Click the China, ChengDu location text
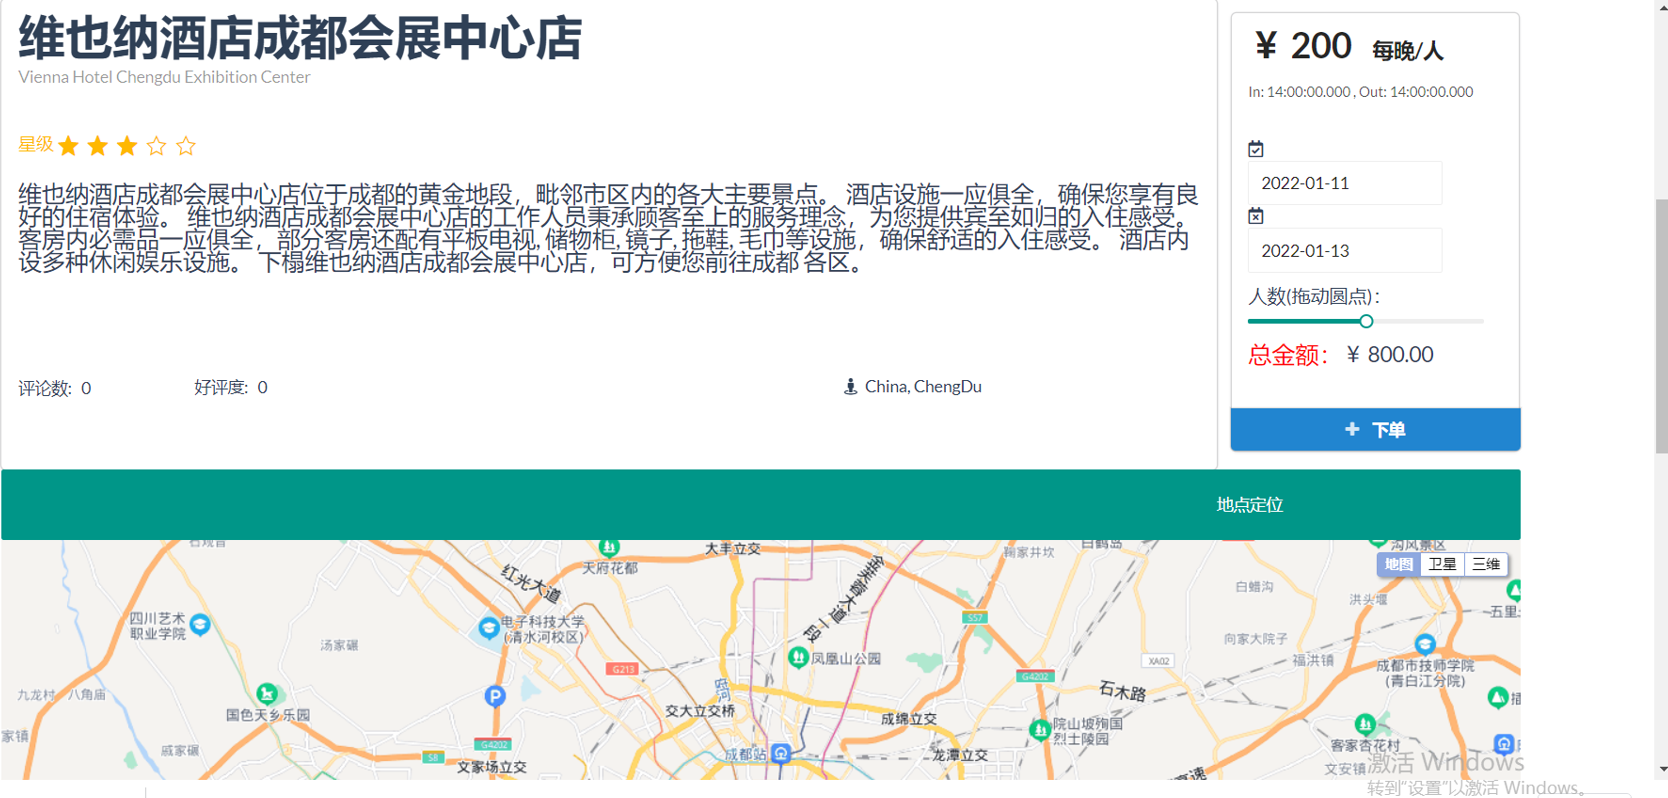This screenshot has width=1668, height=798. tap(923, 386)
